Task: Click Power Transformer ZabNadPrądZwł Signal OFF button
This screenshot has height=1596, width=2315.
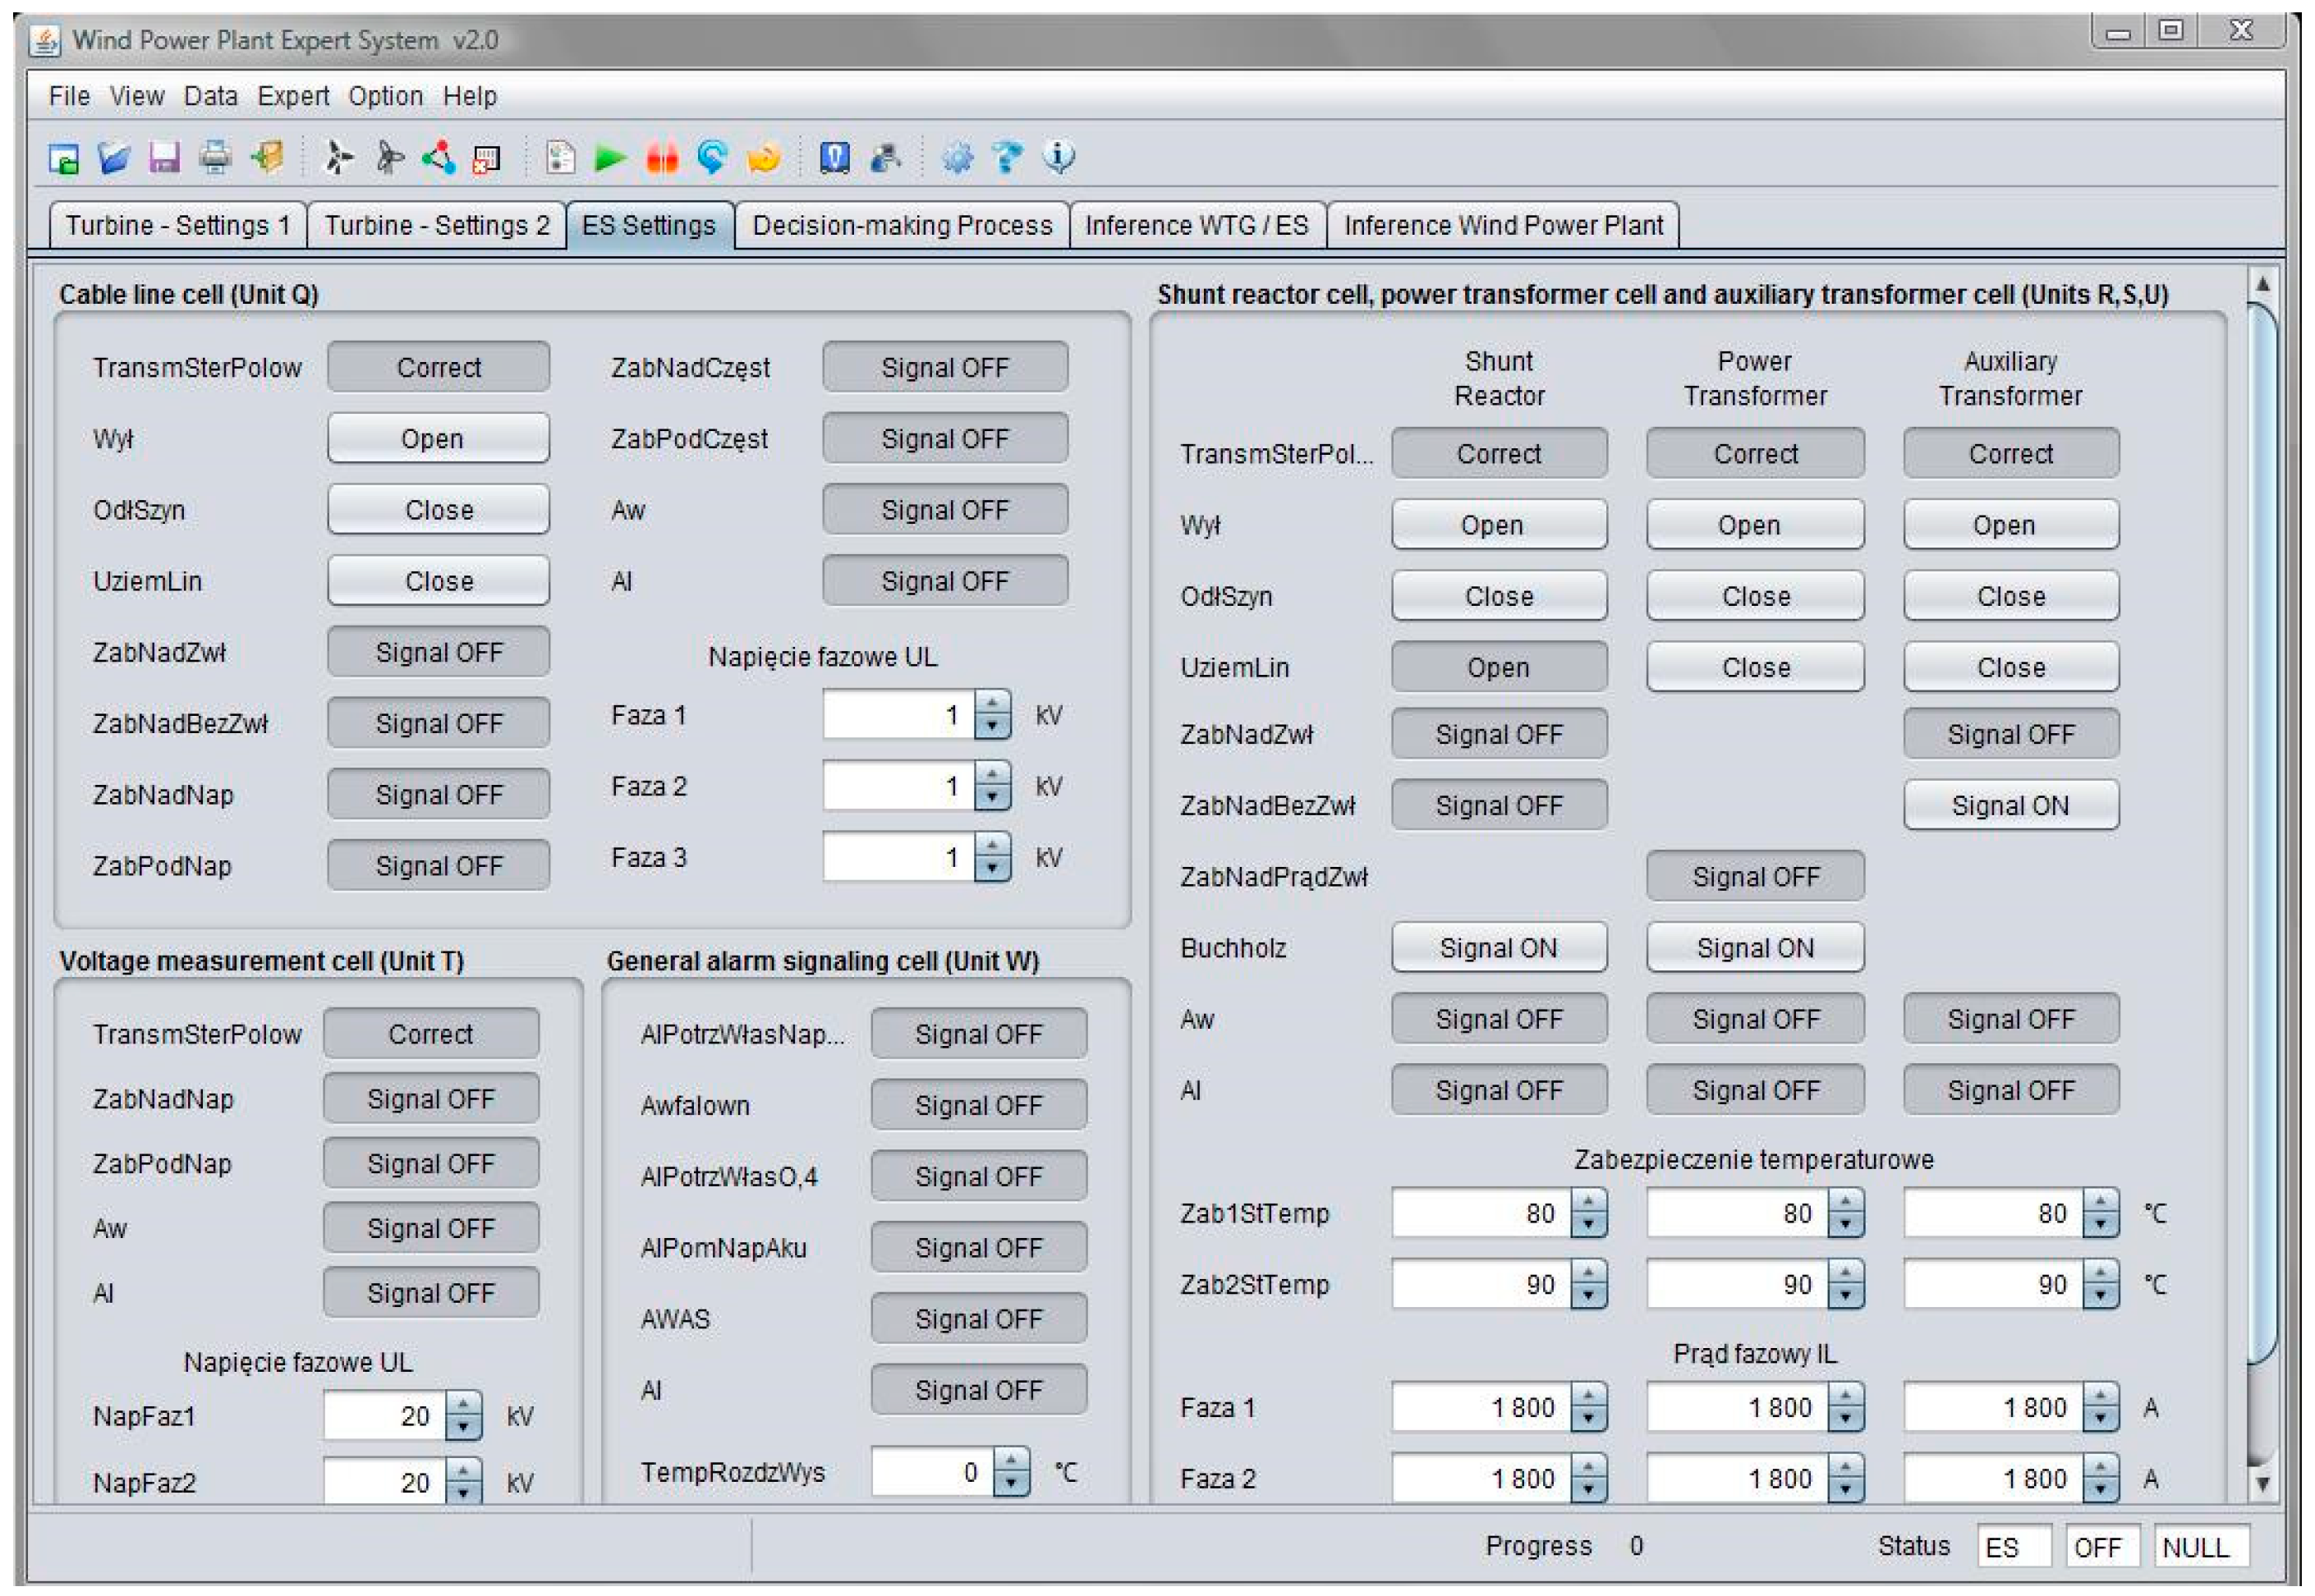Action: pyautogui.click(x=1755, y=877)
